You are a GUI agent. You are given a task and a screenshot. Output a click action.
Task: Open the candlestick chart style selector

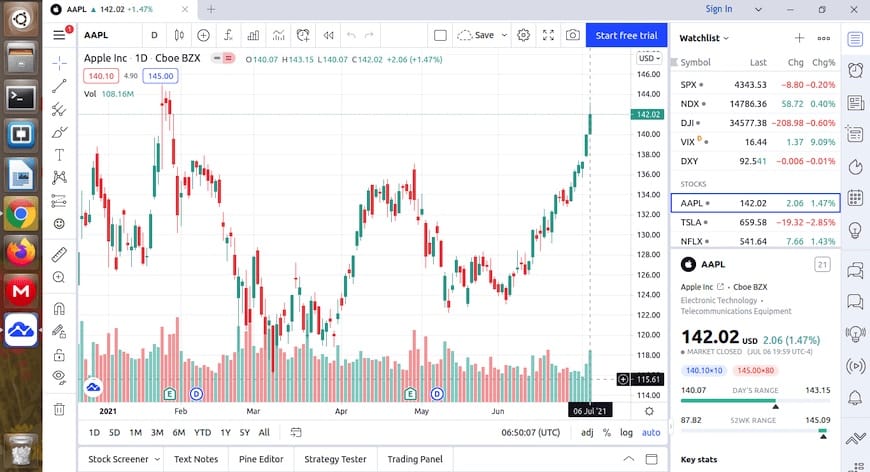(179, 35)
